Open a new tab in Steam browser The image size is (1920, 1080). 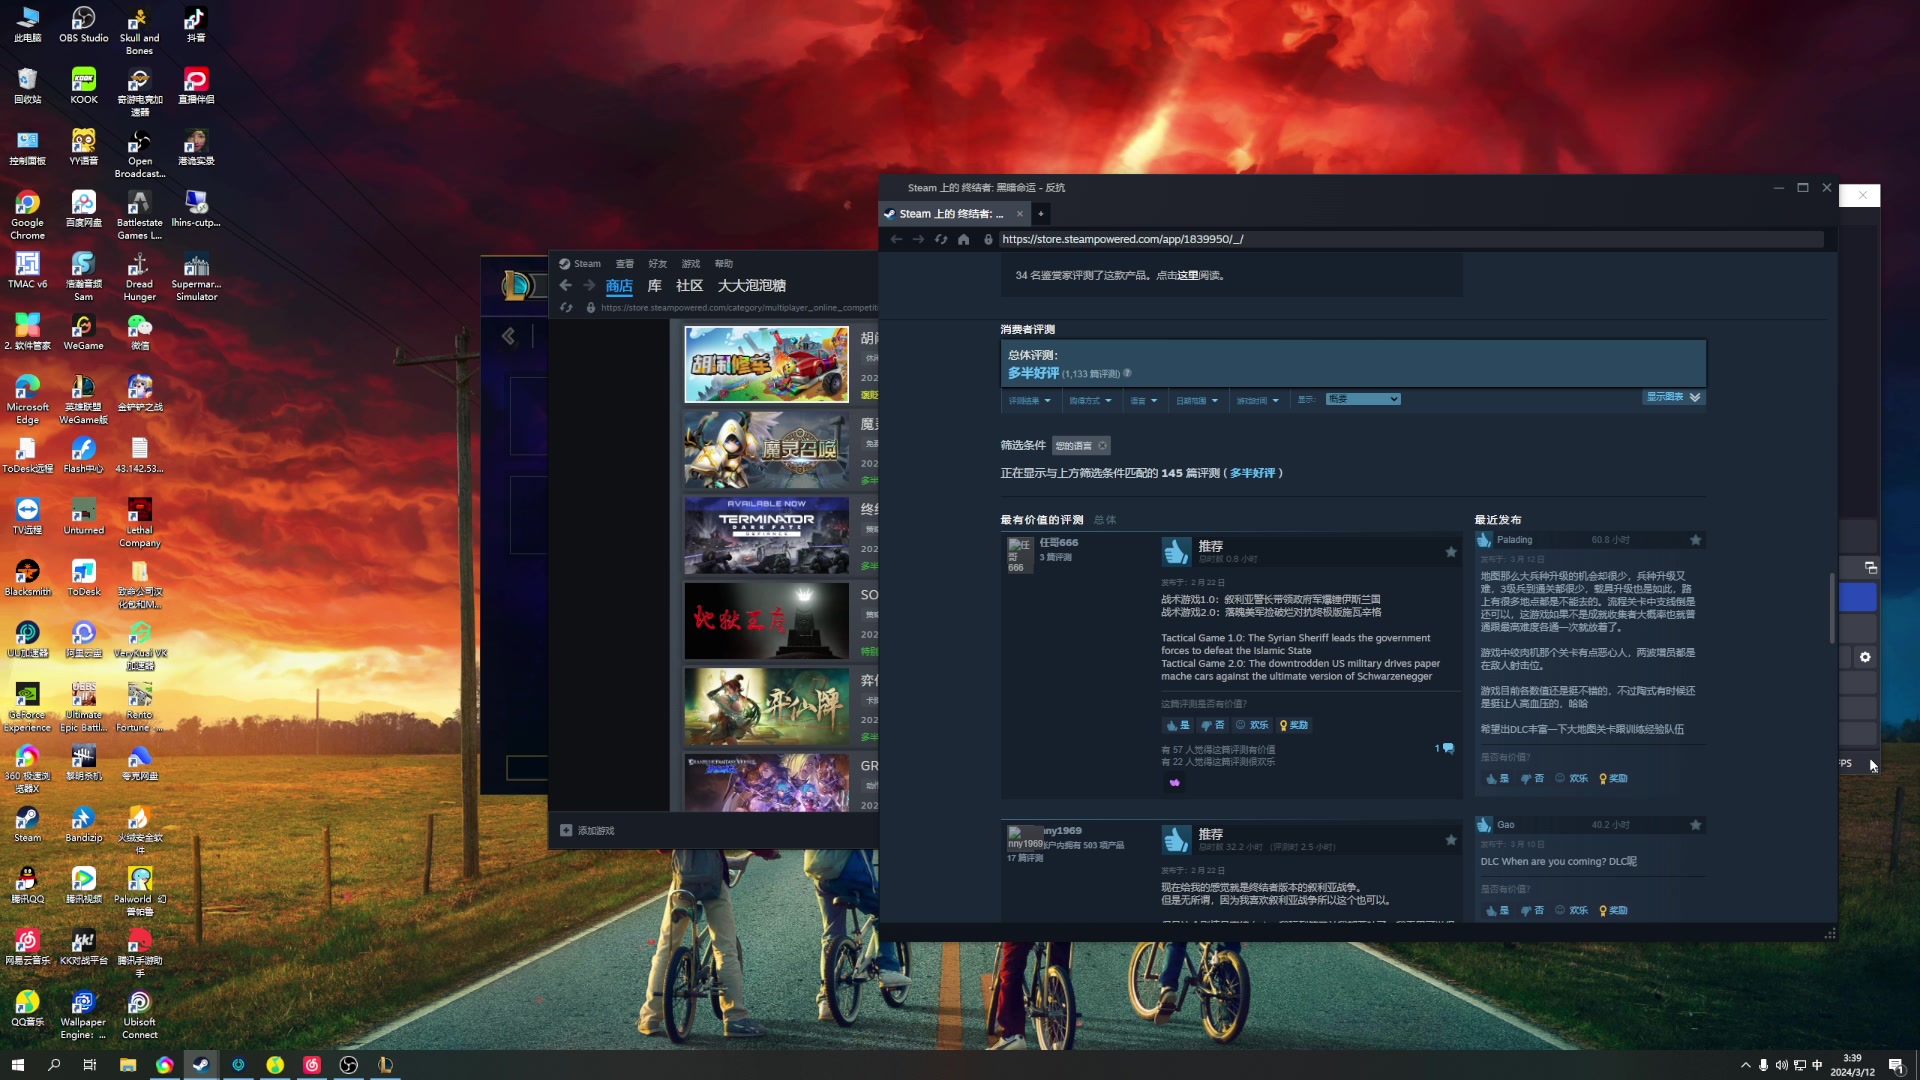pyautogui.click(x=1041, y=214)
